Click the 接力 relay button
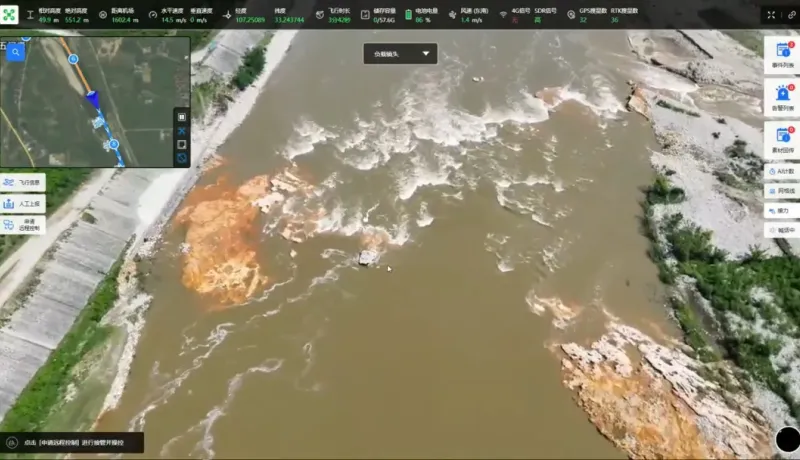The height and width of the screenshot is (460, 800). [x=782, y=211]
